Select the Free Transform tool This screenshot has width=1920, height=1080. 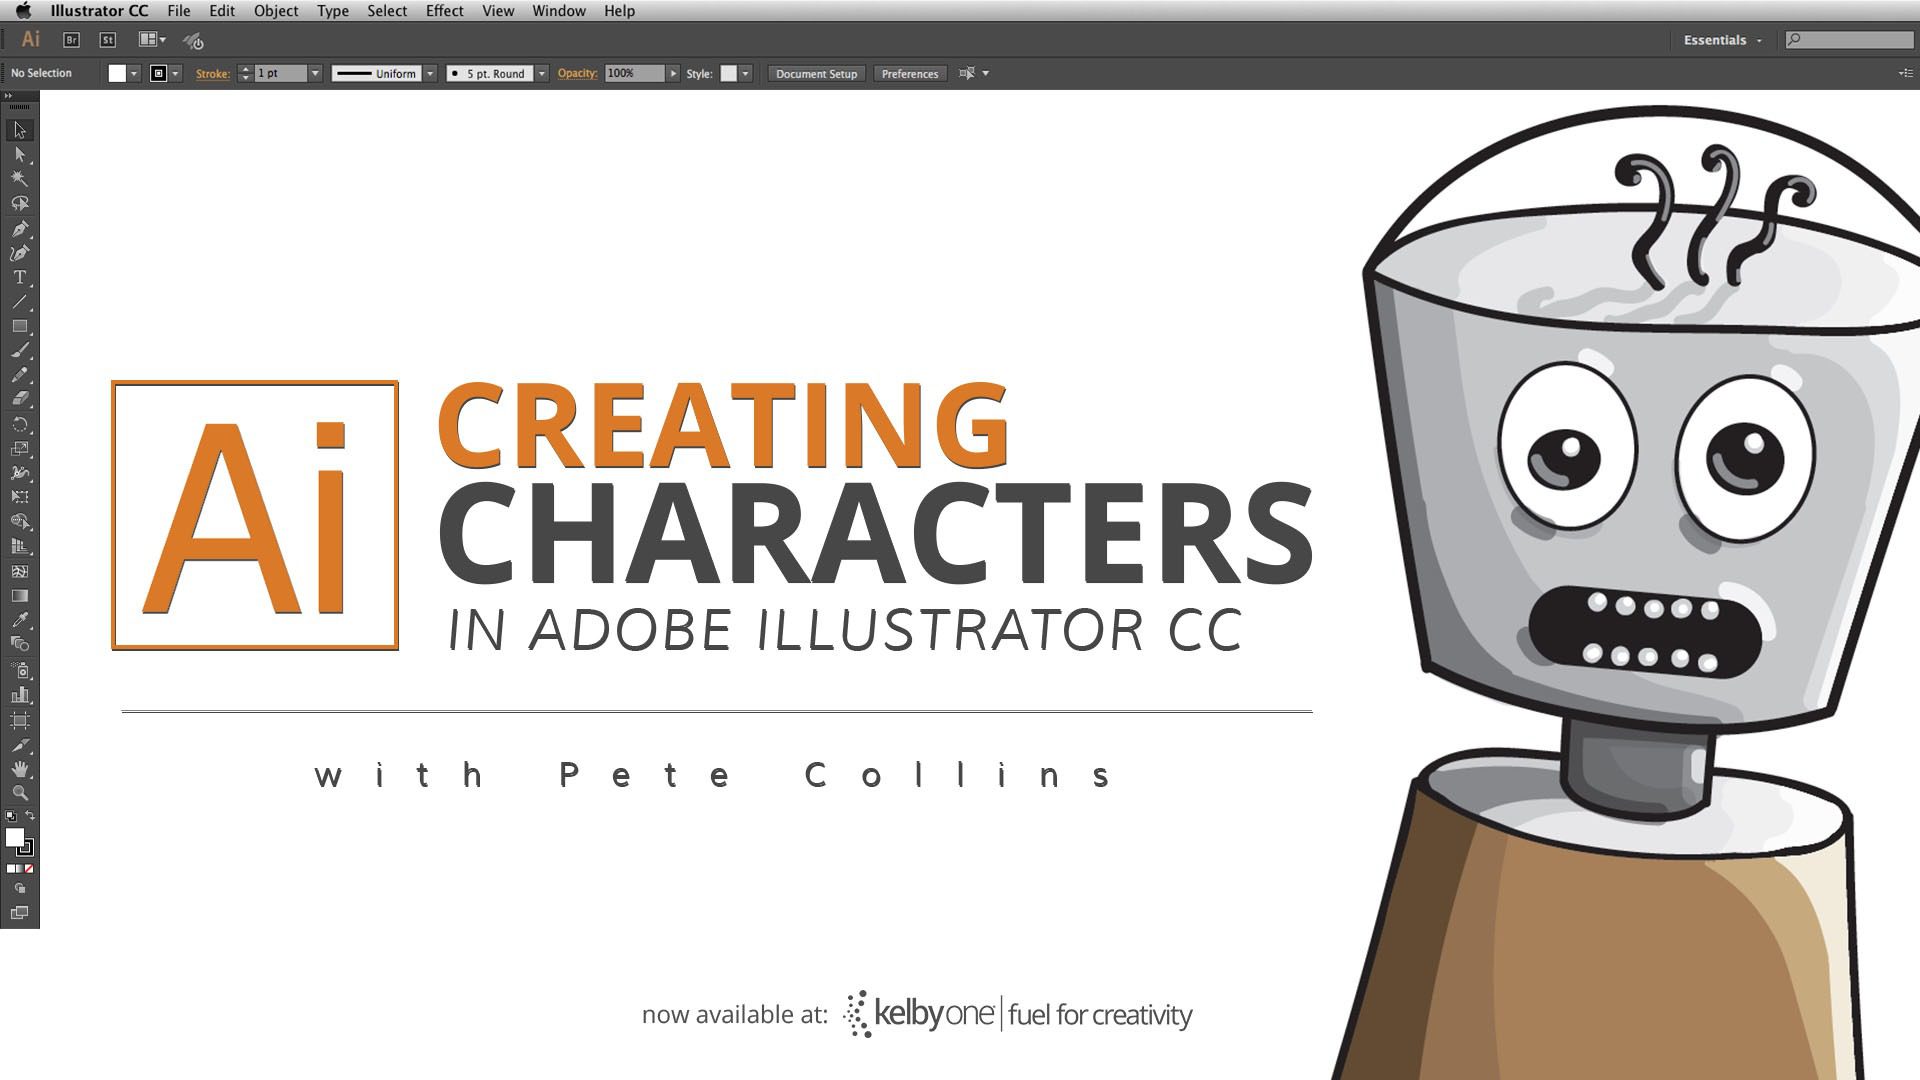(19, 497)
